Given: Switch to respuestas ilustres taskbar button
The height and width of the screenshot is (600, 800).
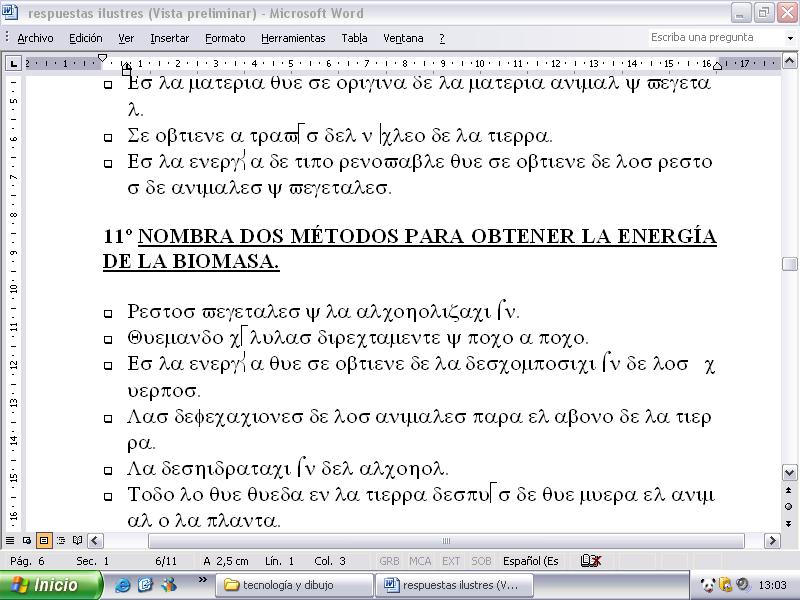Looking at the screenshot, I should tap(455, 585).
